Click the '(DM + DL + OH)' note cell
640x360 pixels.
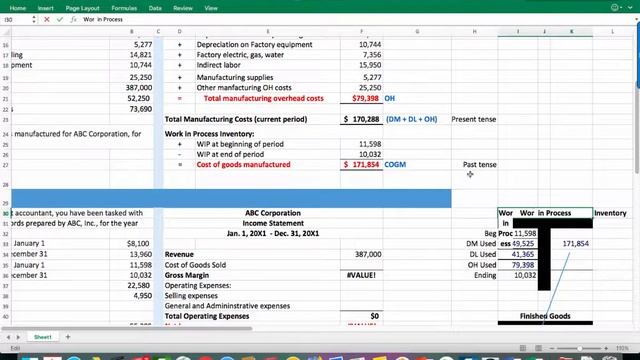pyautogui.click(x=411, y=119)
